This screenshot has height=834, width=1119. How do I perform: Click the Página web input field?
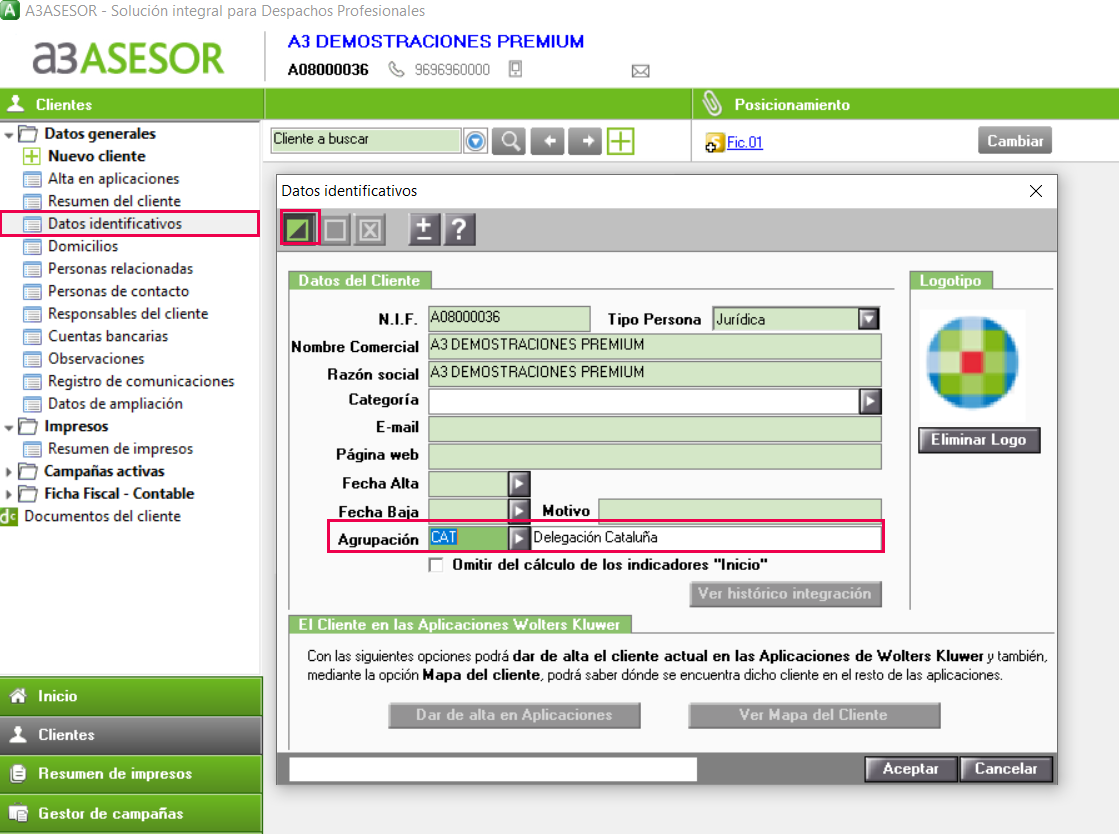654,457
